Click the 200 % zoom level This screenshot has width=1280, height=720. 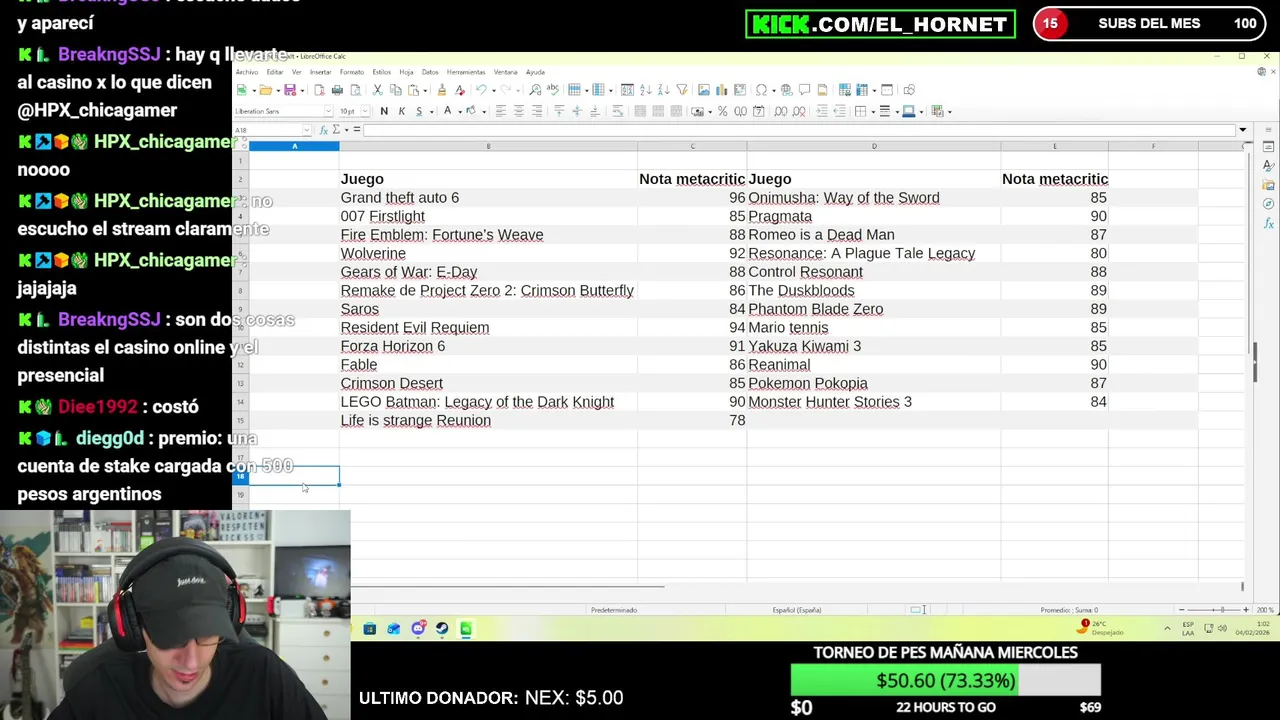1265,610
